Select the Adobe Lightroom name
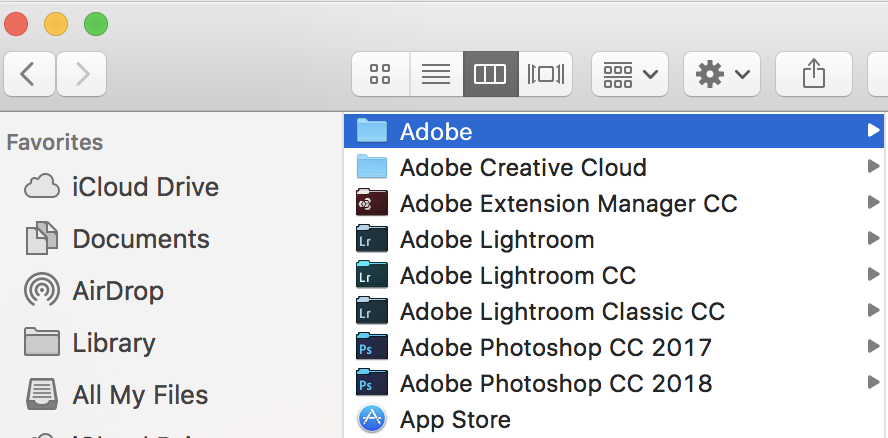 [497, 240]
